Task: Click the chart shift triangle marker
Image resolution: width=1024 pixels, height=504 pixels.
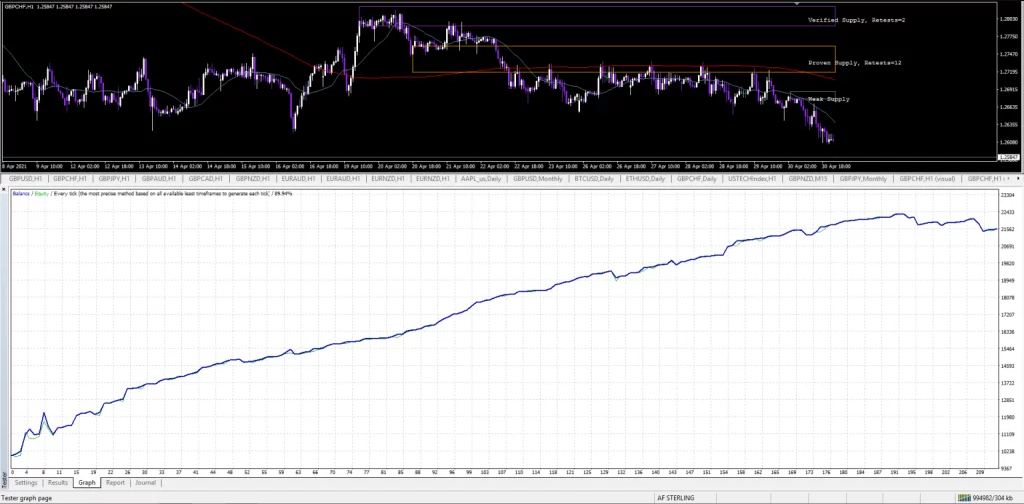Action: (797, 5)
